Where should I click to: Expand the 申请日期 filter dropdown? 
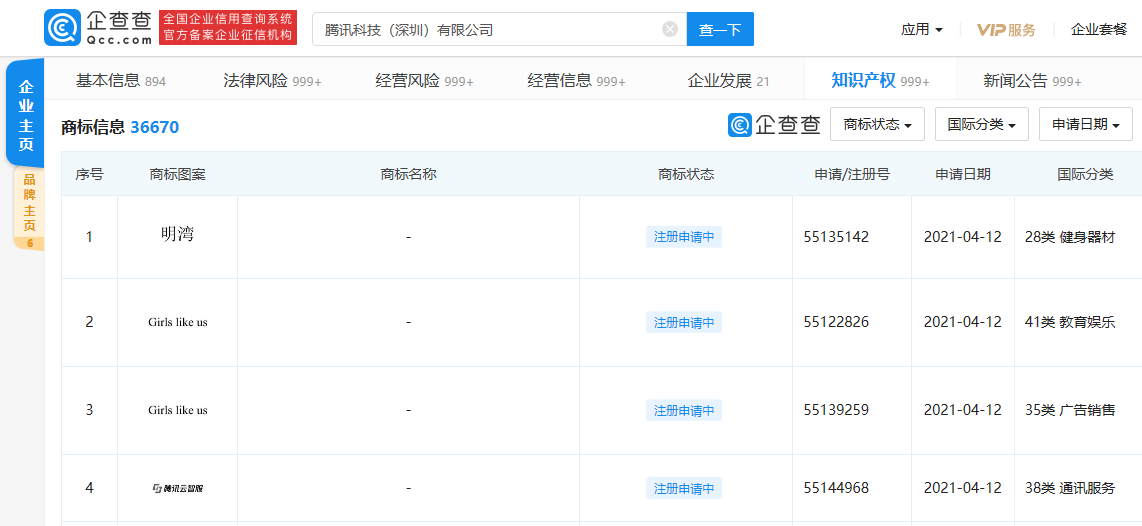(x=1086, y=125)
